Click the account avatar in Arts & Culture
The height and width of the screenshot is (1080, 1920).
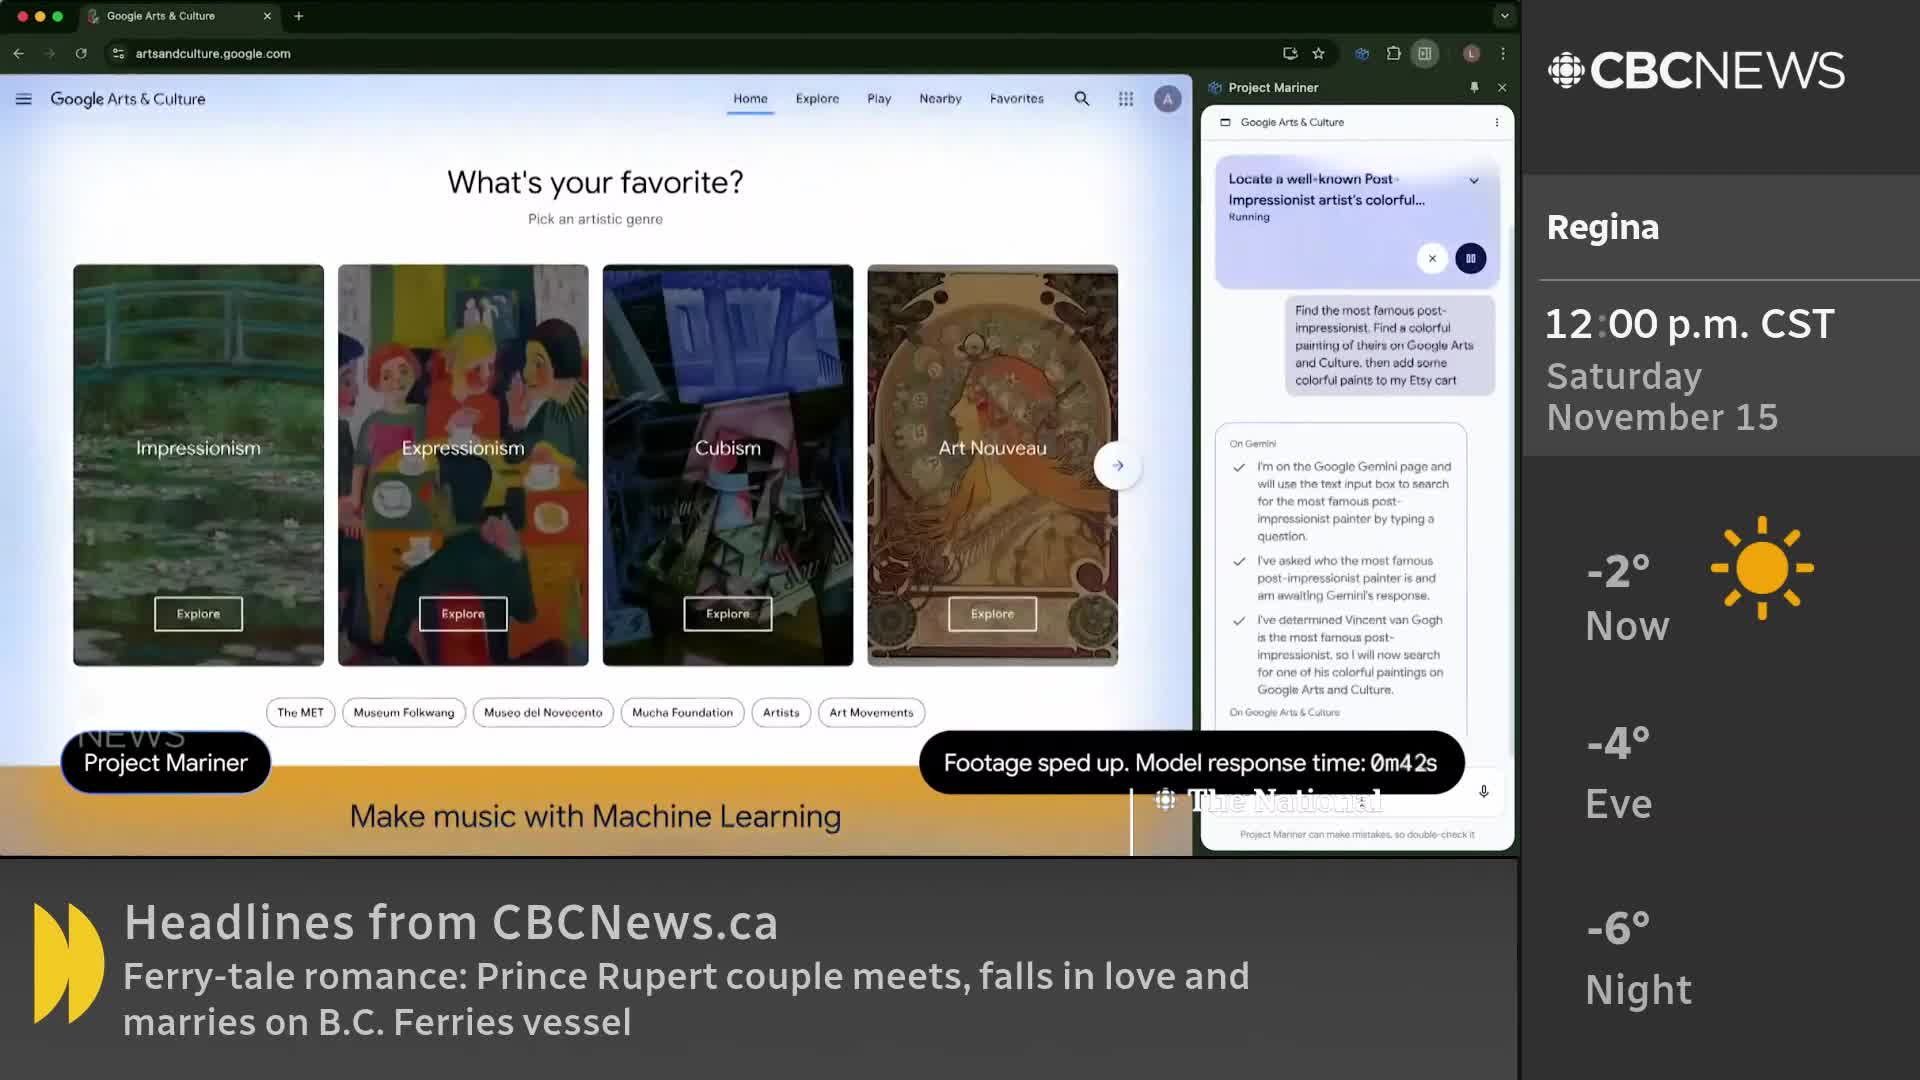[x=1167, y=98]
